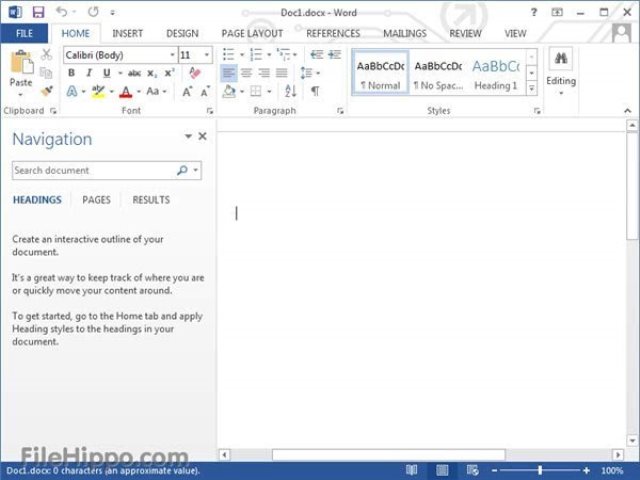The width and height of the screenshot is (640, 480).
Task: Switch to the DESIGN tab
Action: point(182,33)
